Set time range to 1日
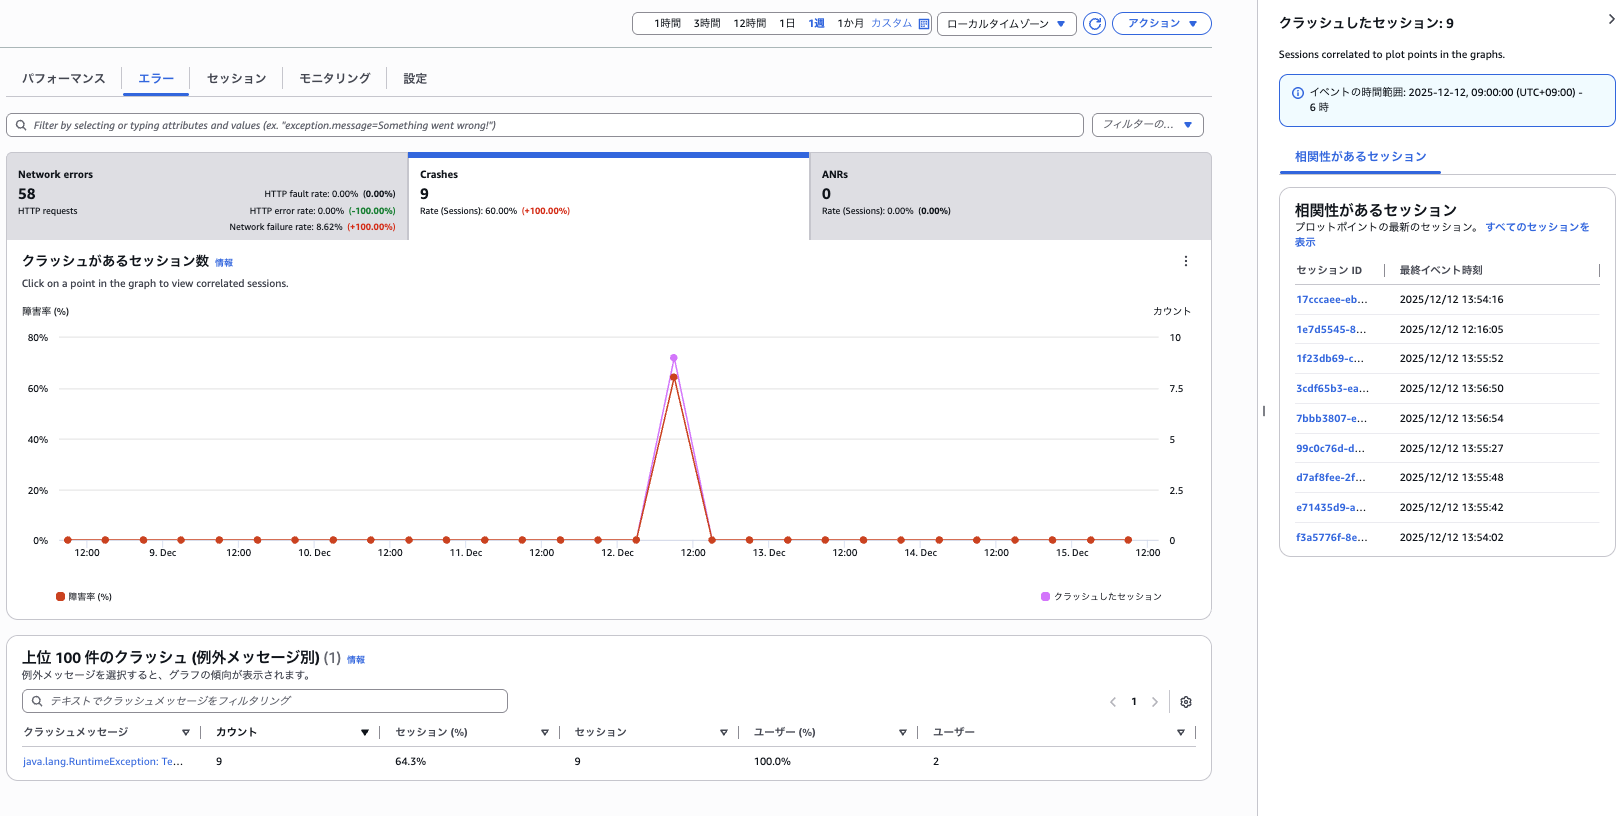1622x816 pixels. coord(787,24)
